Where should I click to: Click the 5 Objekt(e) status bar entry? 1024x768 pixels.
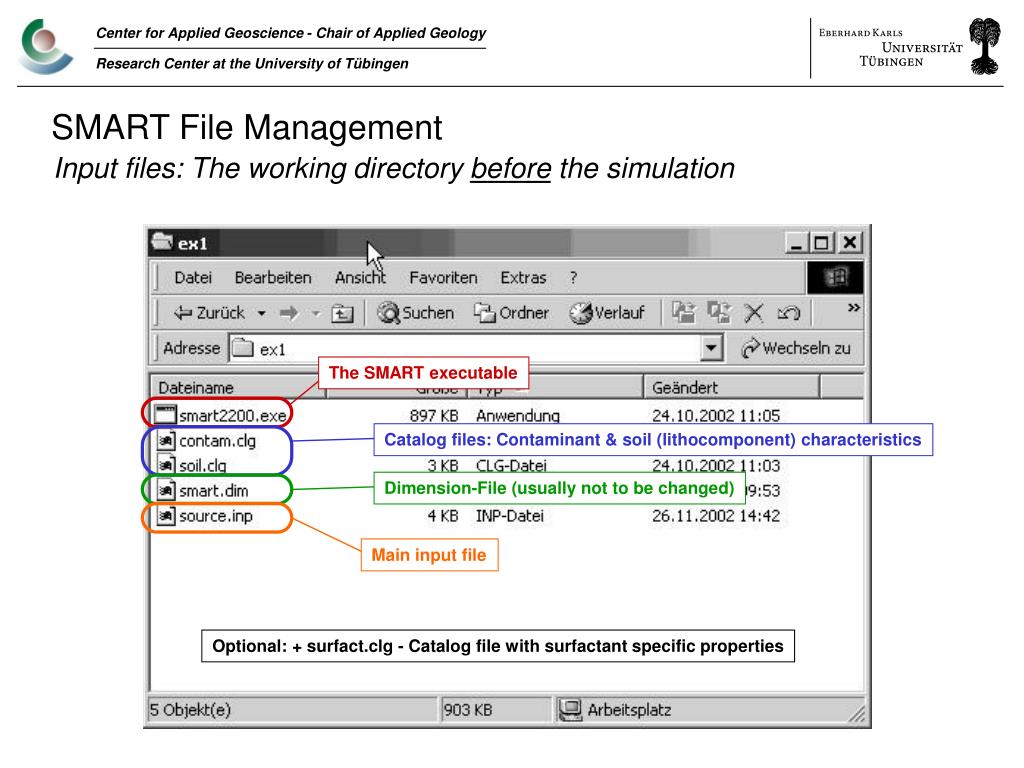tap(190, 709)
